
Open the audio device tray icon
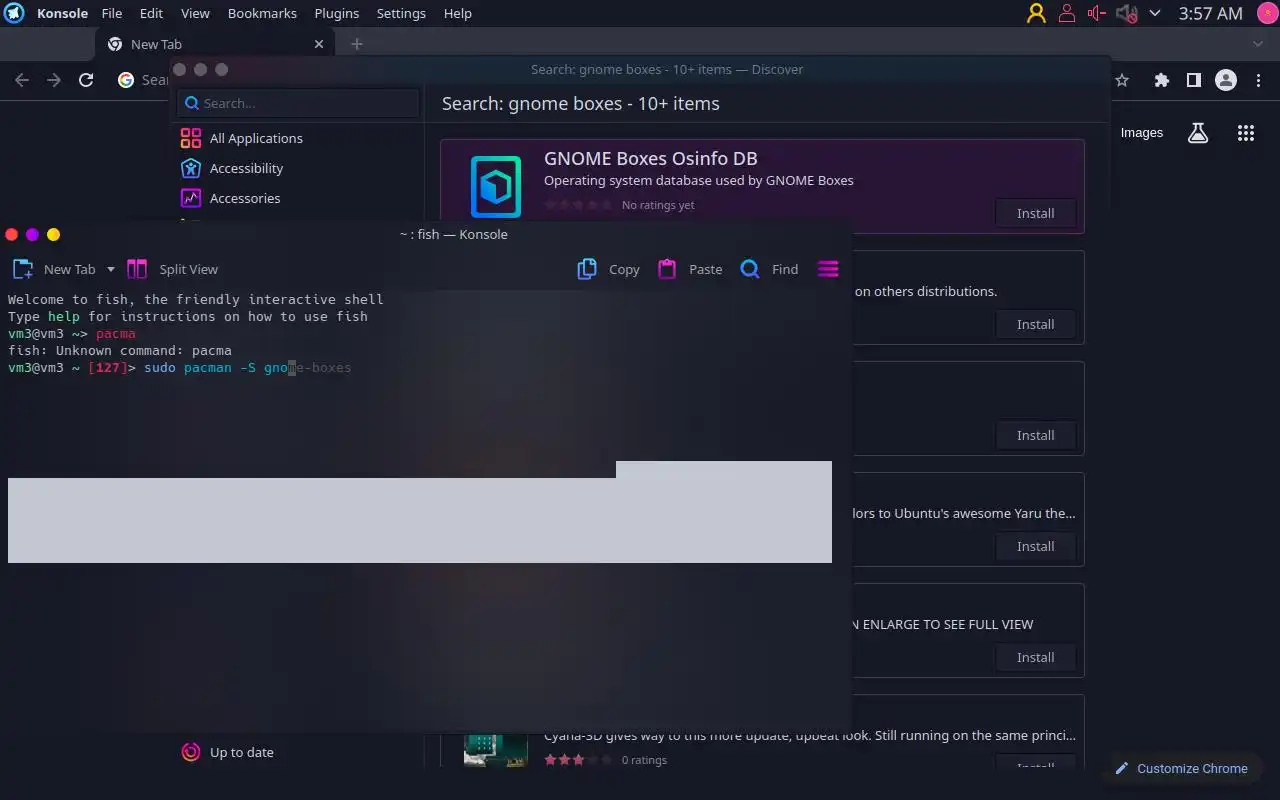pos(1096,13)
